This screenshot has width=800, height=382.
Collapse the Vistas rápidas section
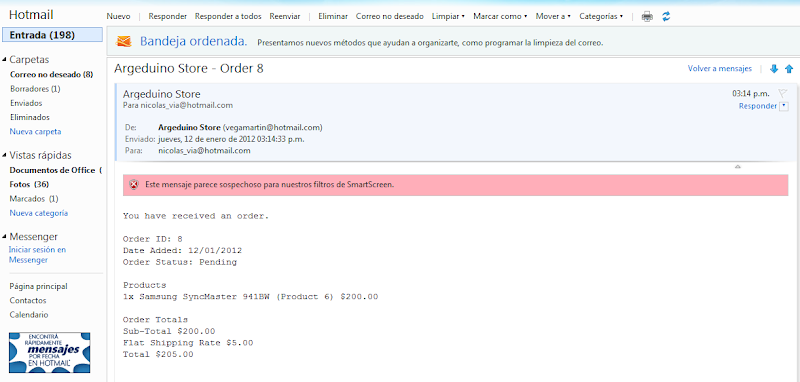click(5, 155)
